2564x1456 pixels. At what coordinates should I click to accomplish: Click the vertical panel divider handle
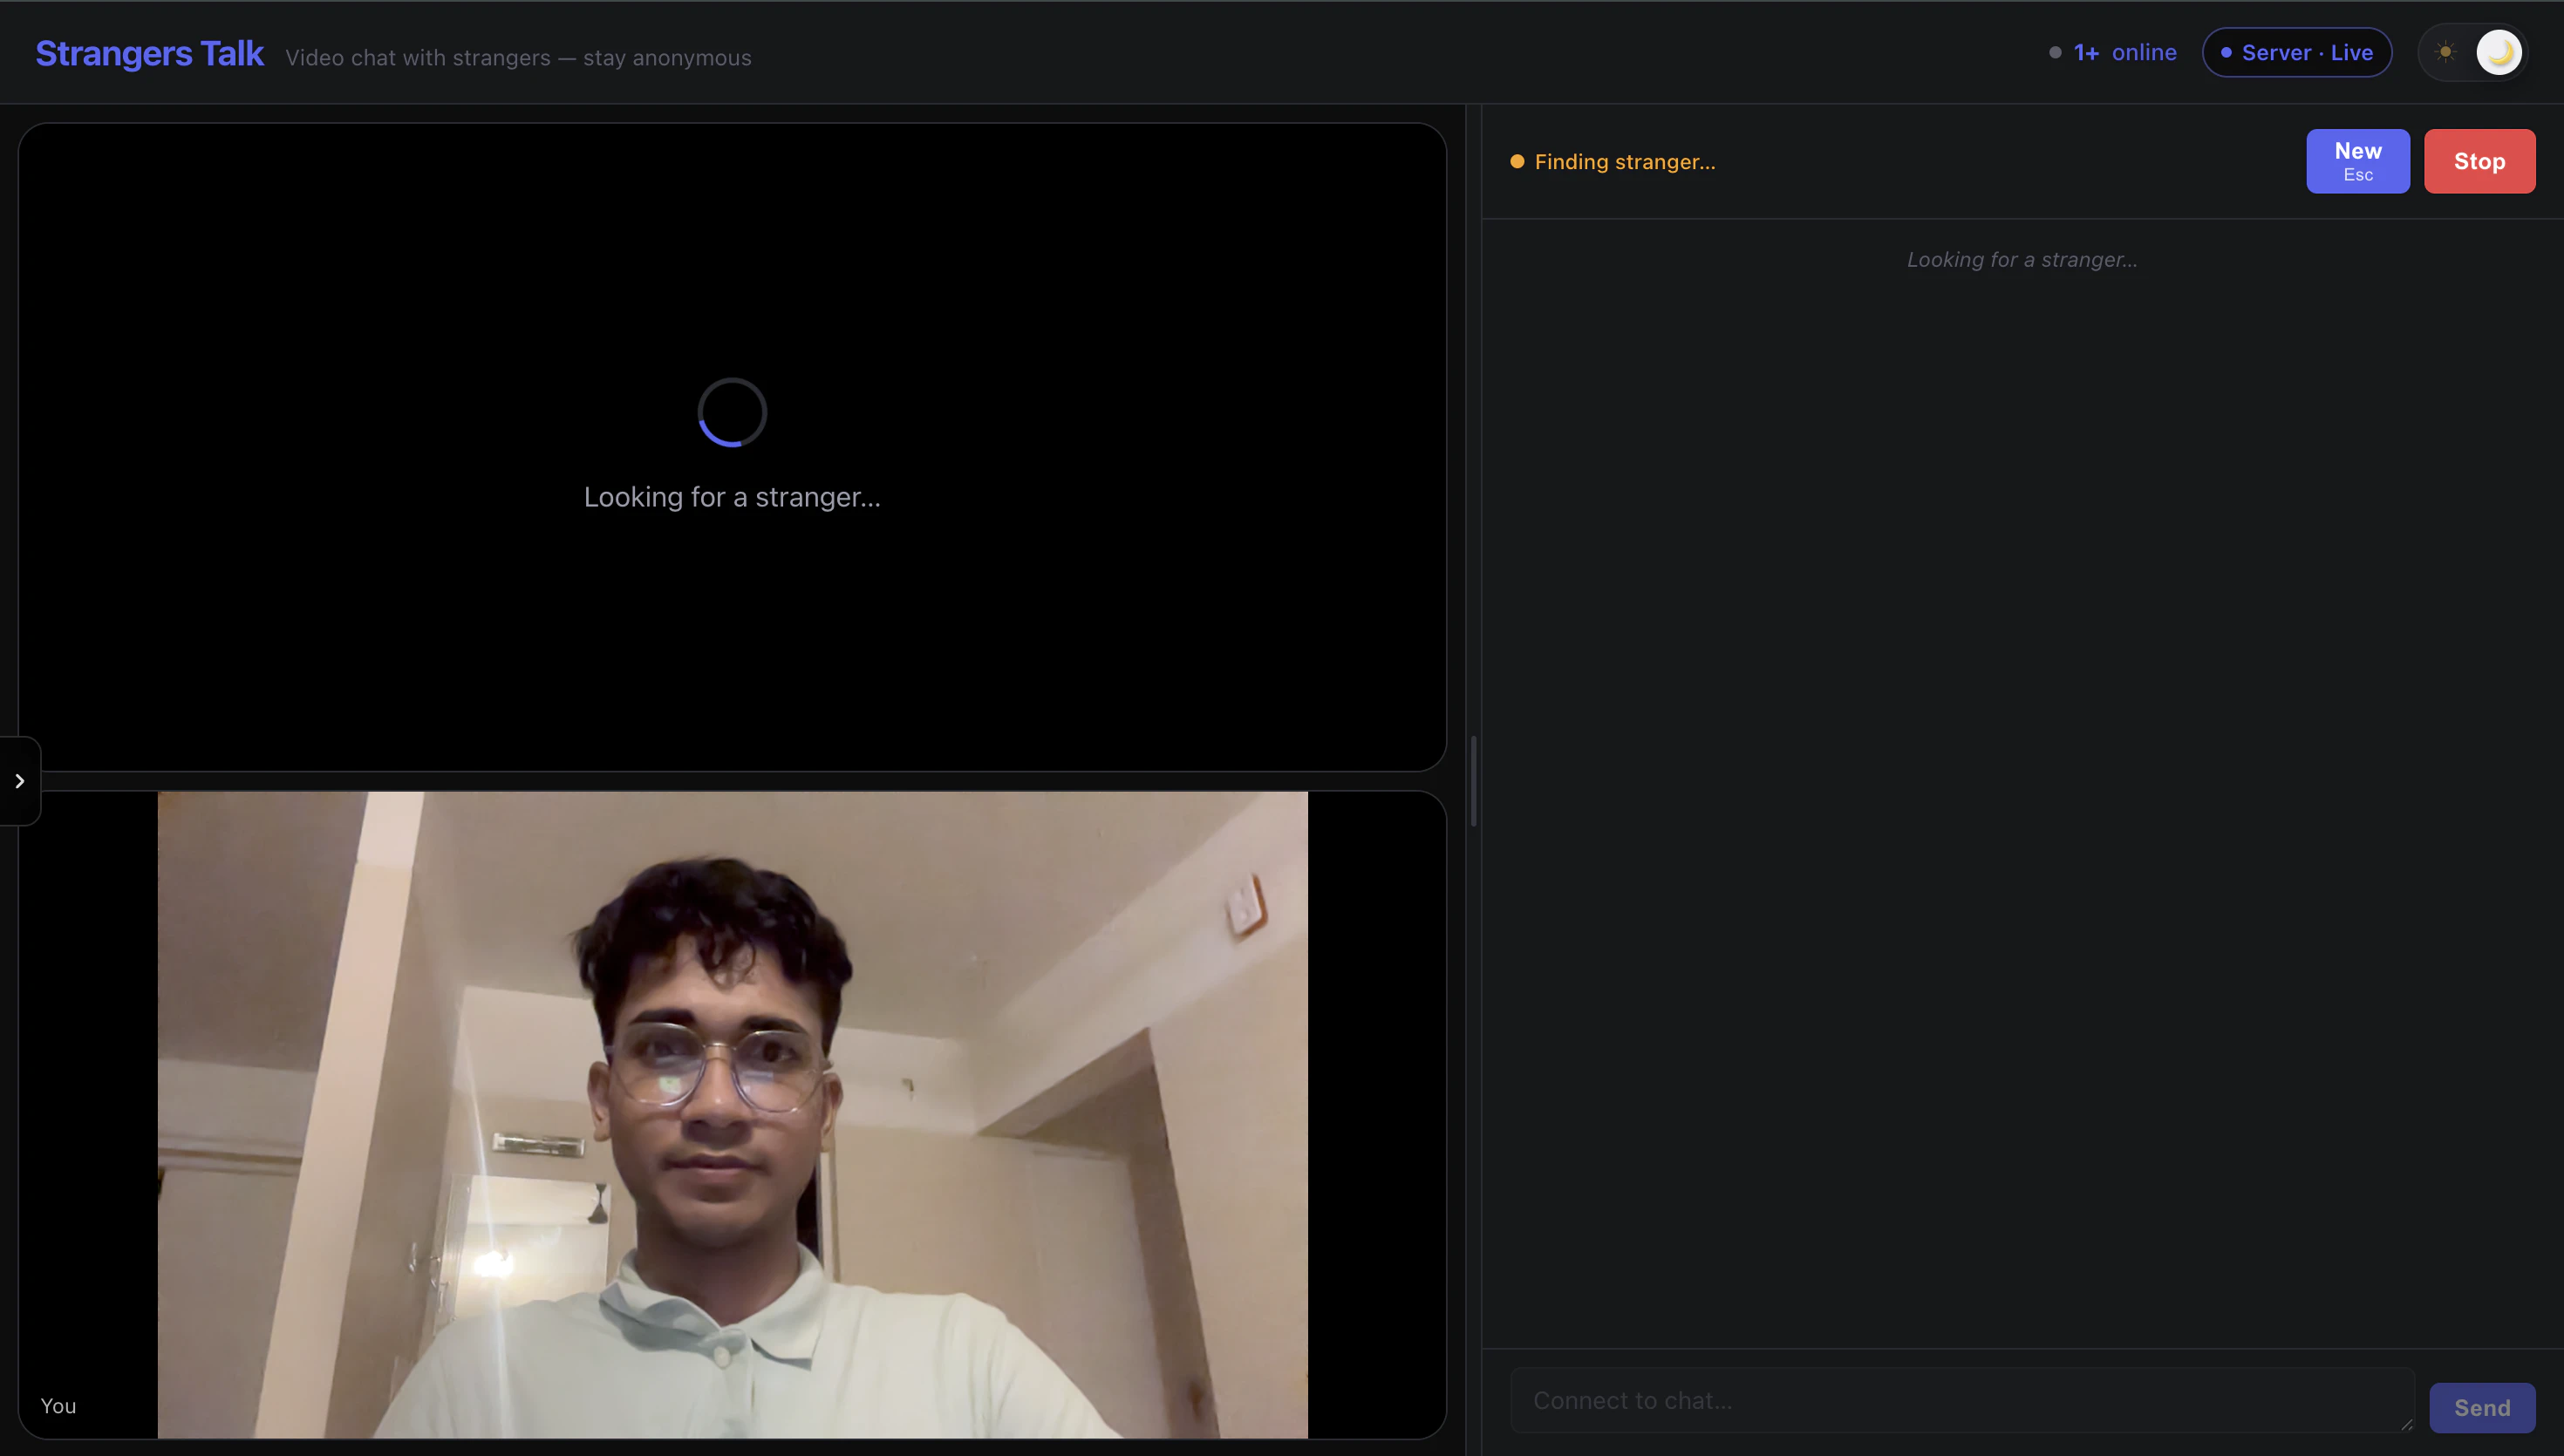(1473, 781)
